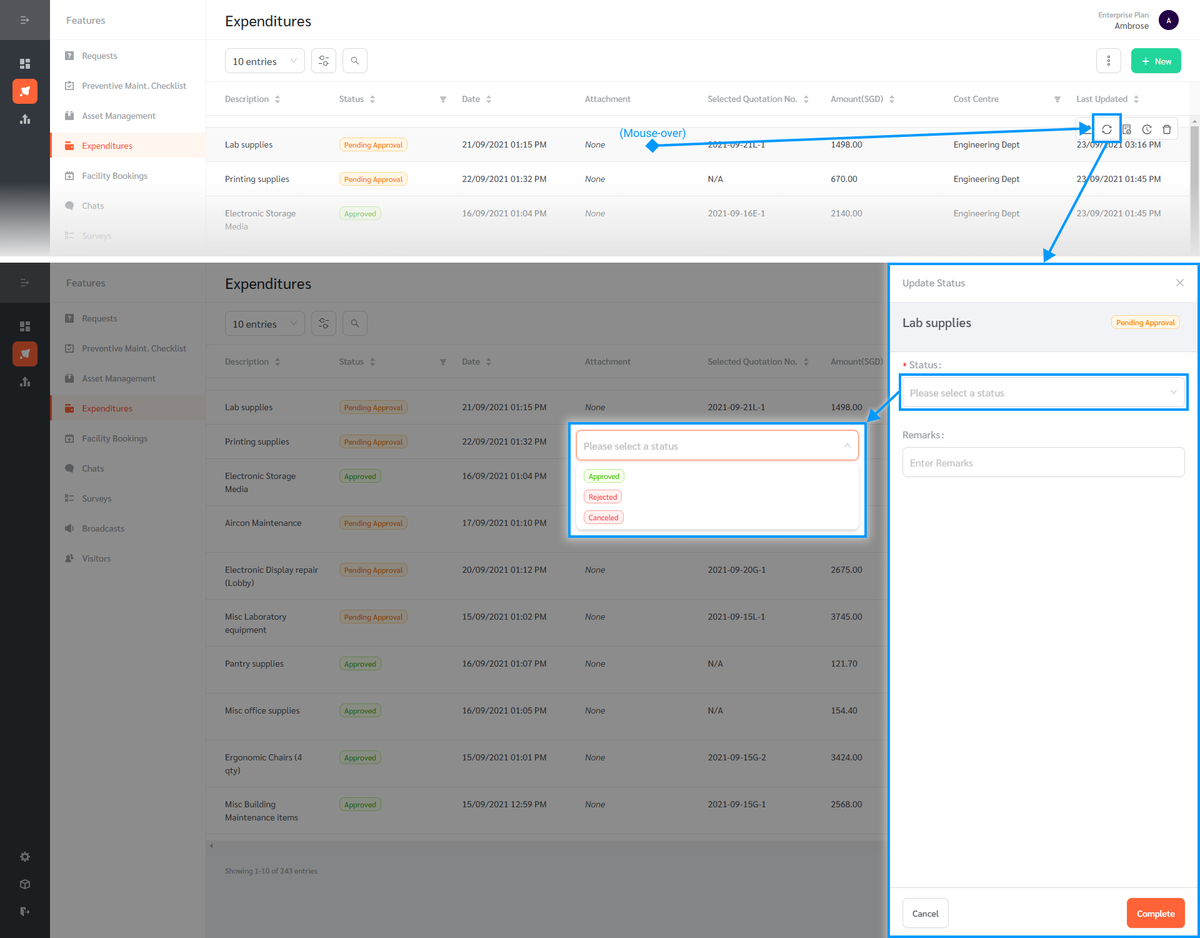Click the filter funnel icon on Status column
Screen dimensions: 1200x938
(443, 99)
